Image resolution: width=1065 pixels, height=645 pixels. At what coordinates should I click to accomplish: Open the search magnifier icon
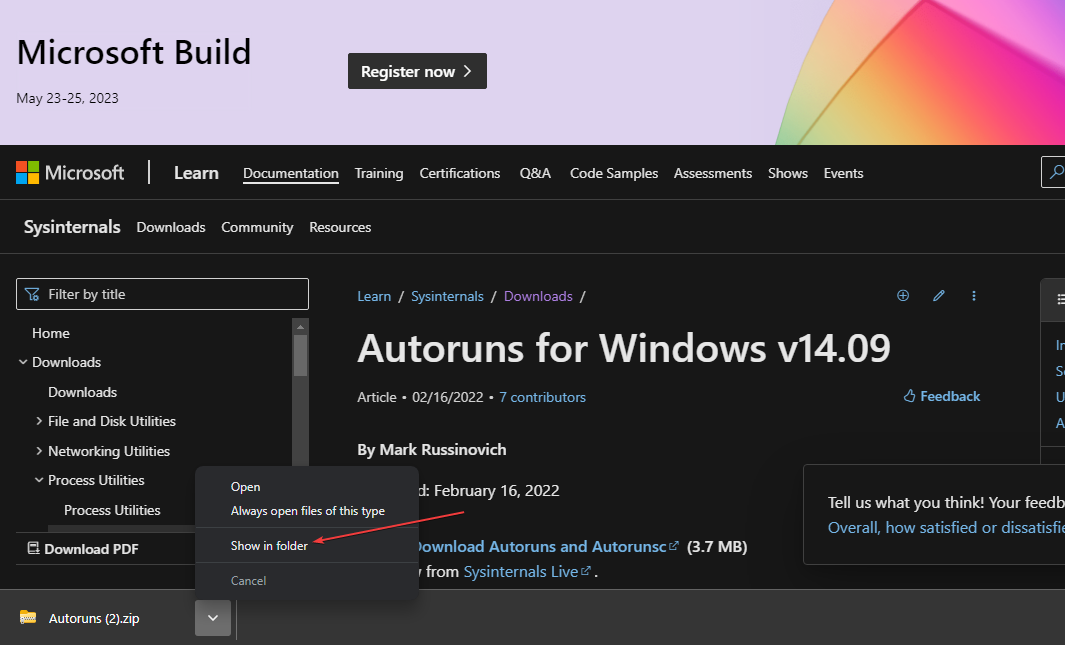coord(1055,172)
